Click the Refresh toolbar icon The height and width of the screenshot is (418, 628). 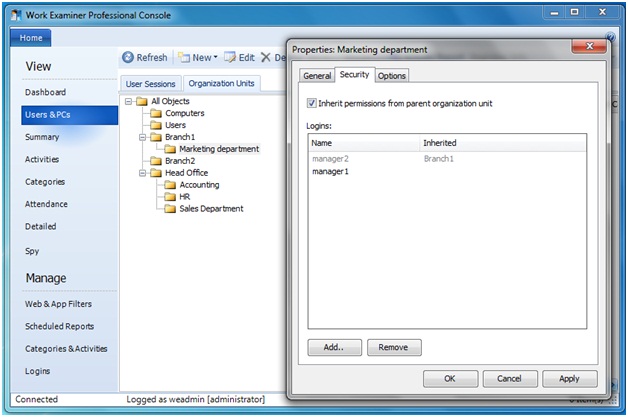coord(128,58)
